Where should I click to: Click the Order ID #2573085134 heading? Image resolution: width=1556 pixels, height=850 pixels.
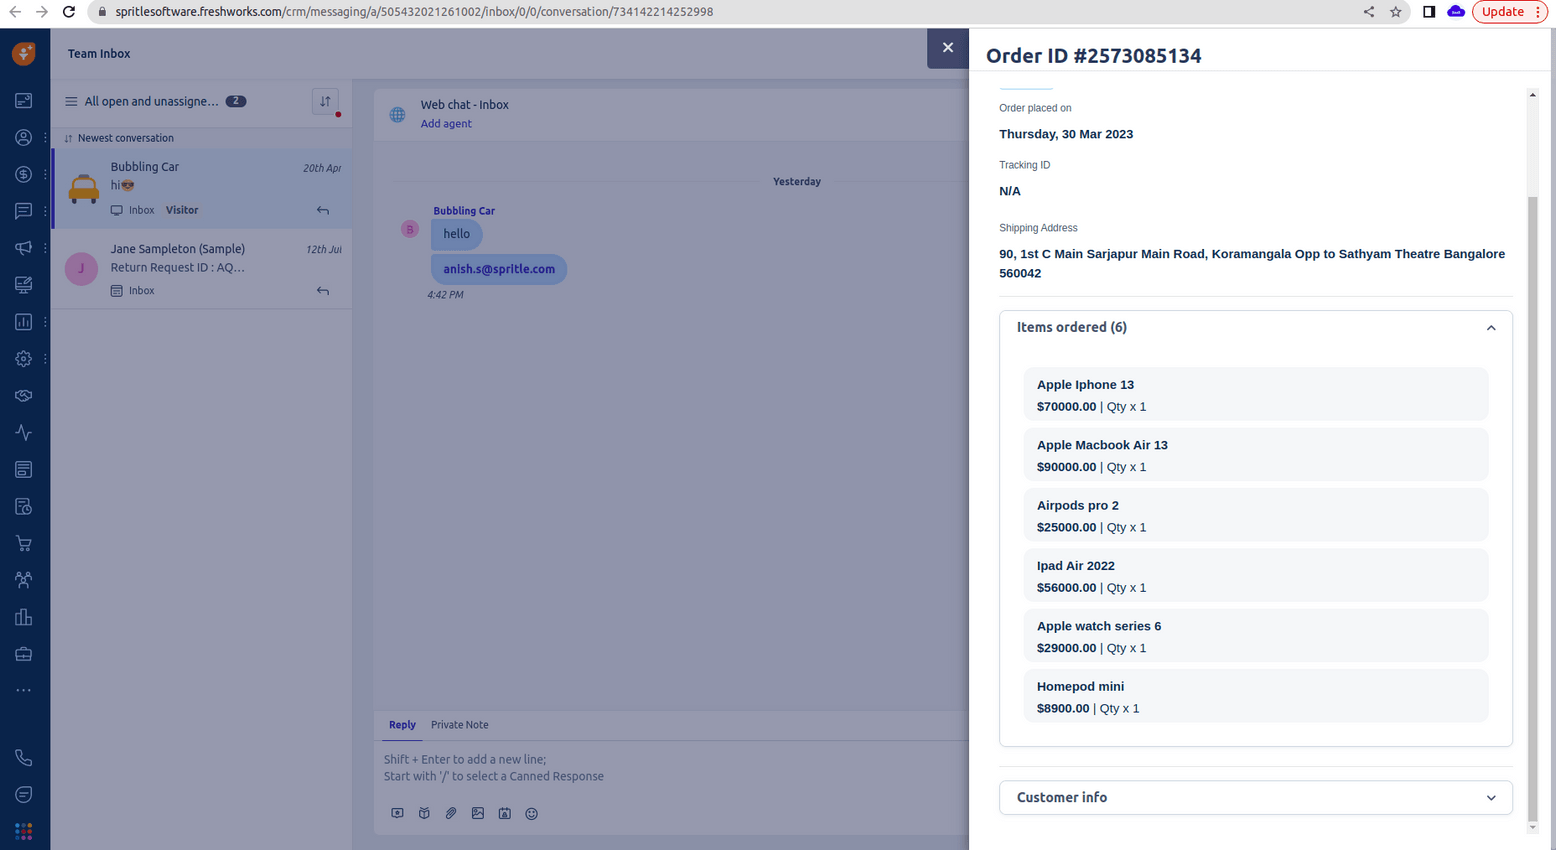click(1093, 56)
